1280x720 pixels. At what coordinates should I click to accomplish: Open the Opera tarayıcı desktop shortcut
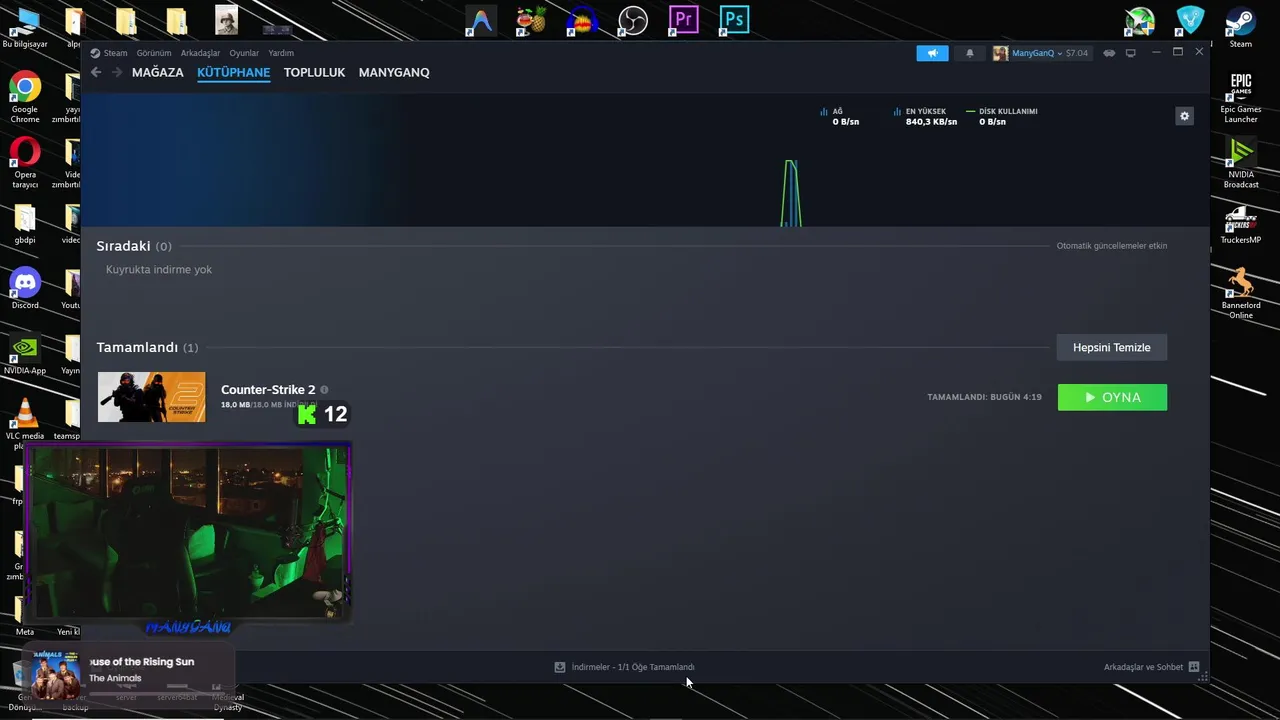(25, 163)
